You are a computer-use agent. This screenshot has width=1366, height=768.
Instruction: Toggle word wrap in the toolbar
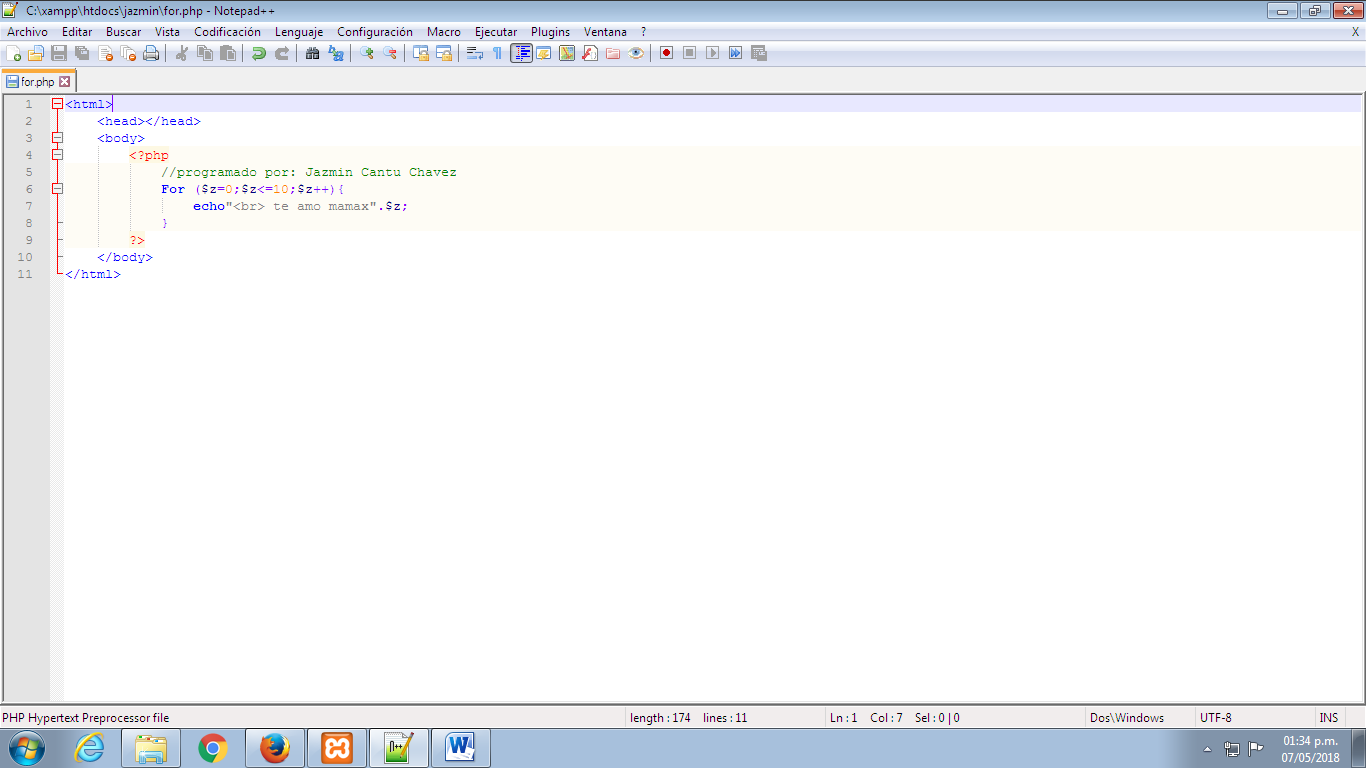pyautogui.click(x=472, y=53)
